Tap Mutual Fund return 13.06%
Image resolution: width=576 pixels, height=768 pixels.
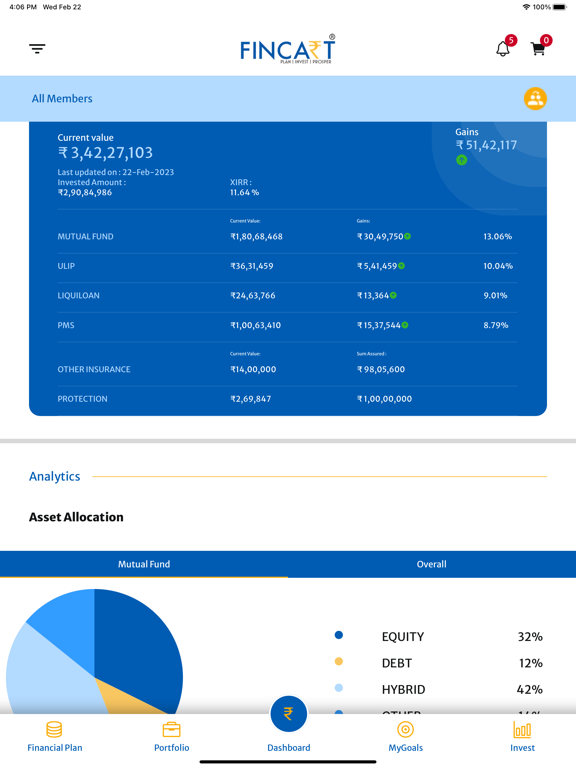pos(498,237)
